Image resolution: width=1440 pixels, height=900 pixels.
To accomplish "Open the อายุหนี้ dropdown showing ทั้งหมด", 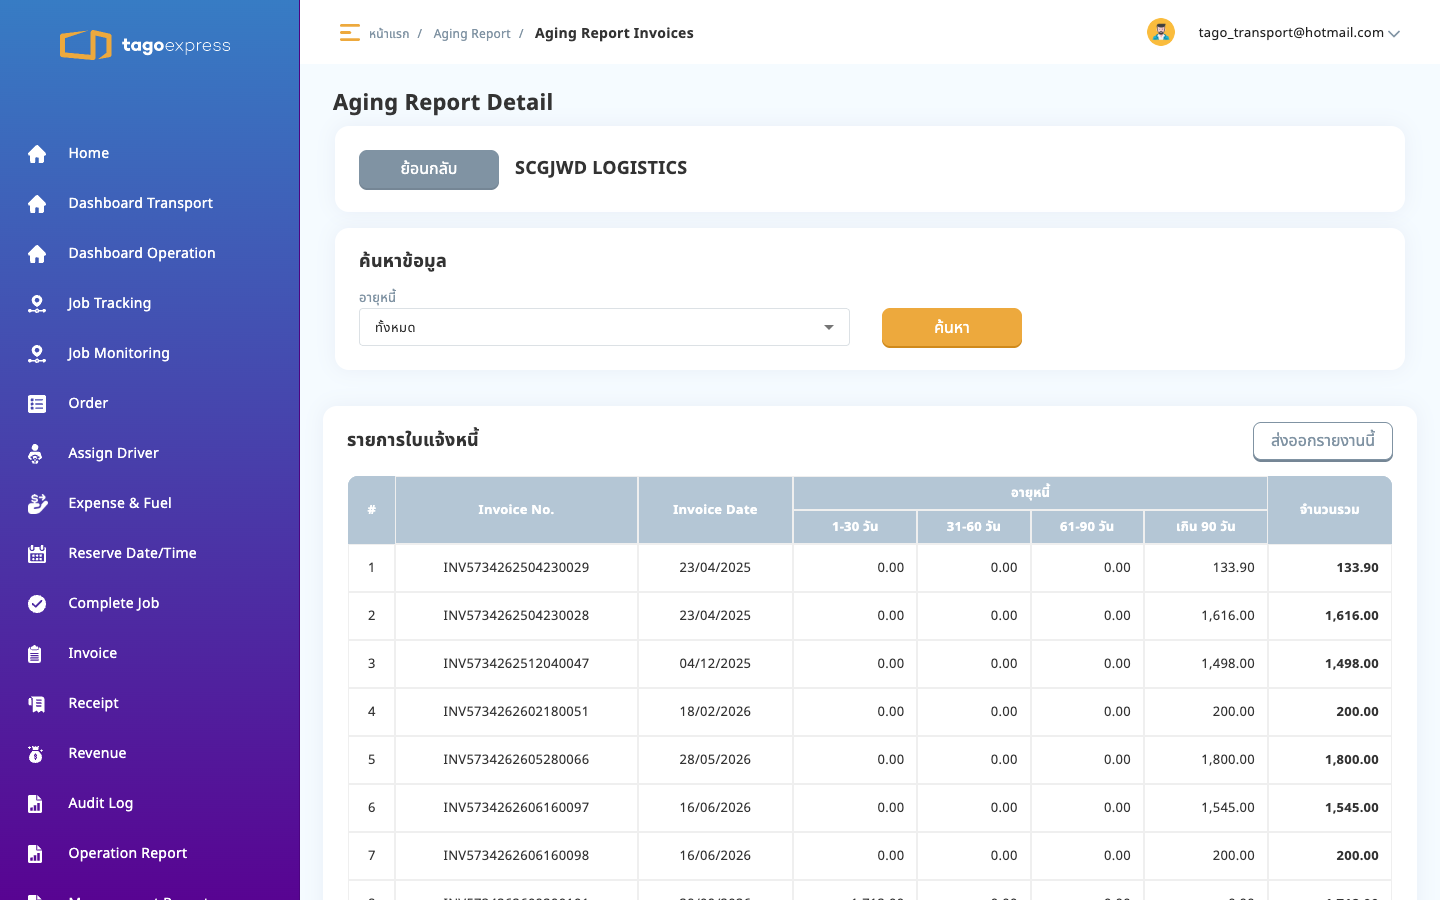I will tap(604, 327).
